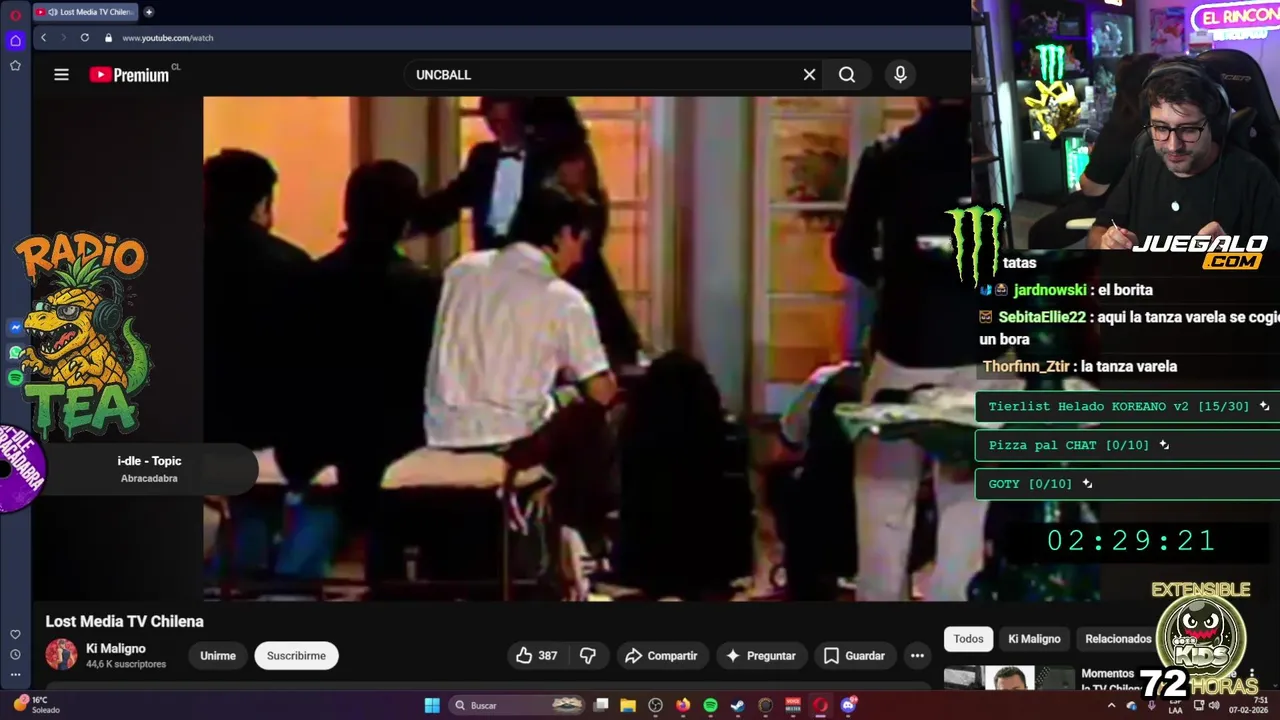The width and height of the screenshot is (1280, 720).
Task: Open Windows Start menu
Action: pyautogui.click(x=432, y=705)
